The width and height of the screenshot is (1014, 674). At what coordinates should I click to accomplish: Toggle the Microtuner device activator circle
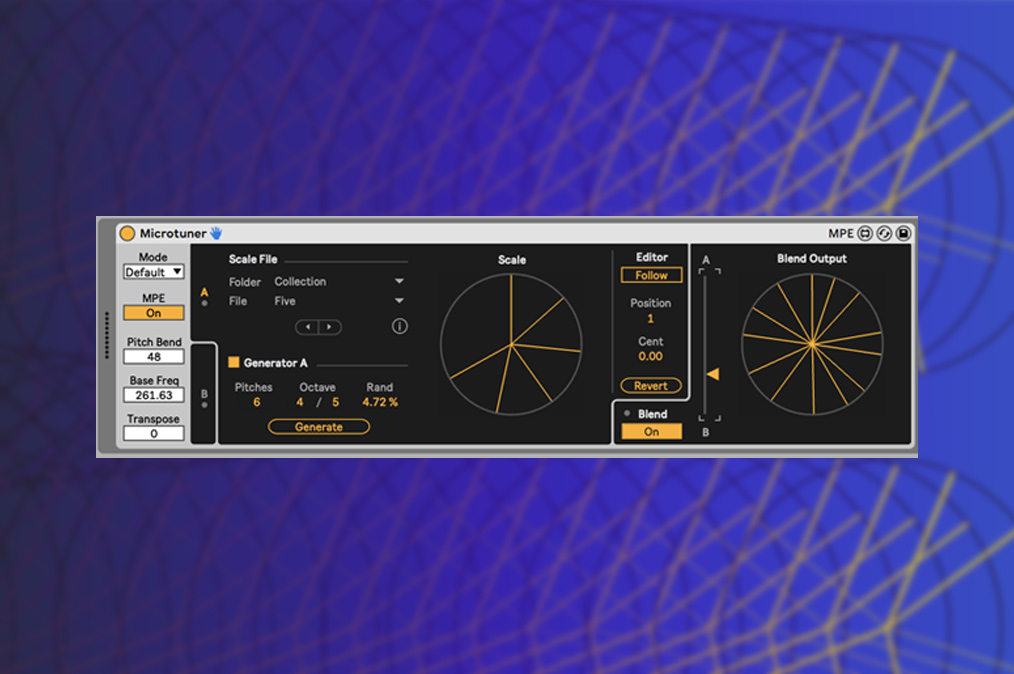click(127, 233)
